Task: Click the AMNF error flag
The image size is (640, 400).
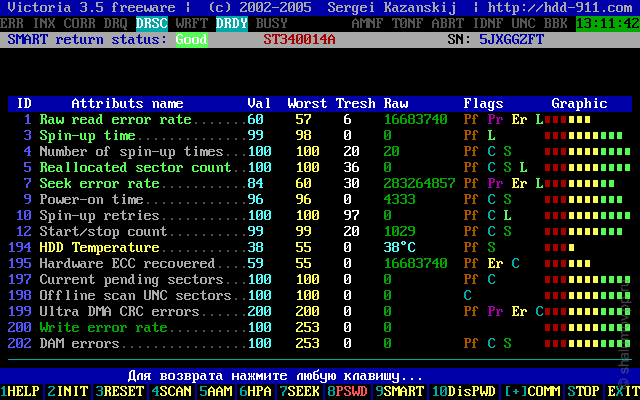Action: 368,24
